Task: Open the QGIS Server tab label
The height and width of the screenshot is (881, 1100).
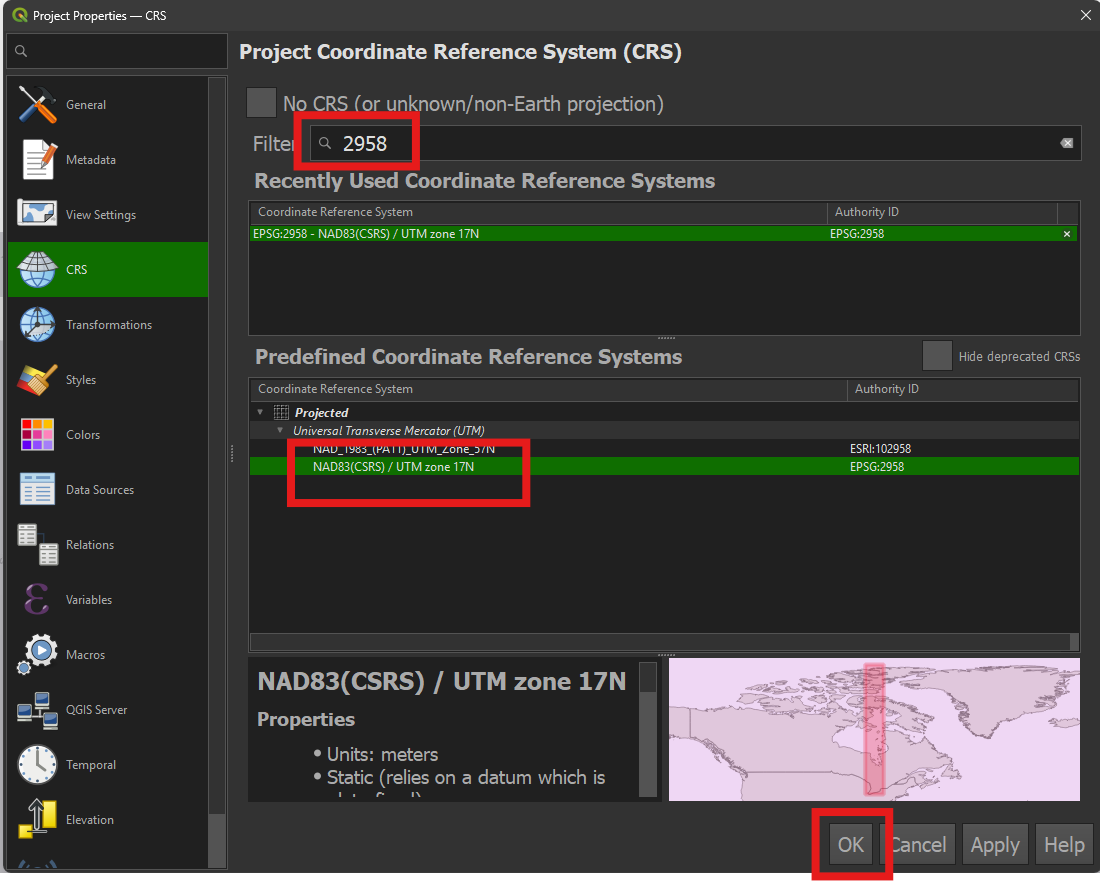Action: (97, 710)
